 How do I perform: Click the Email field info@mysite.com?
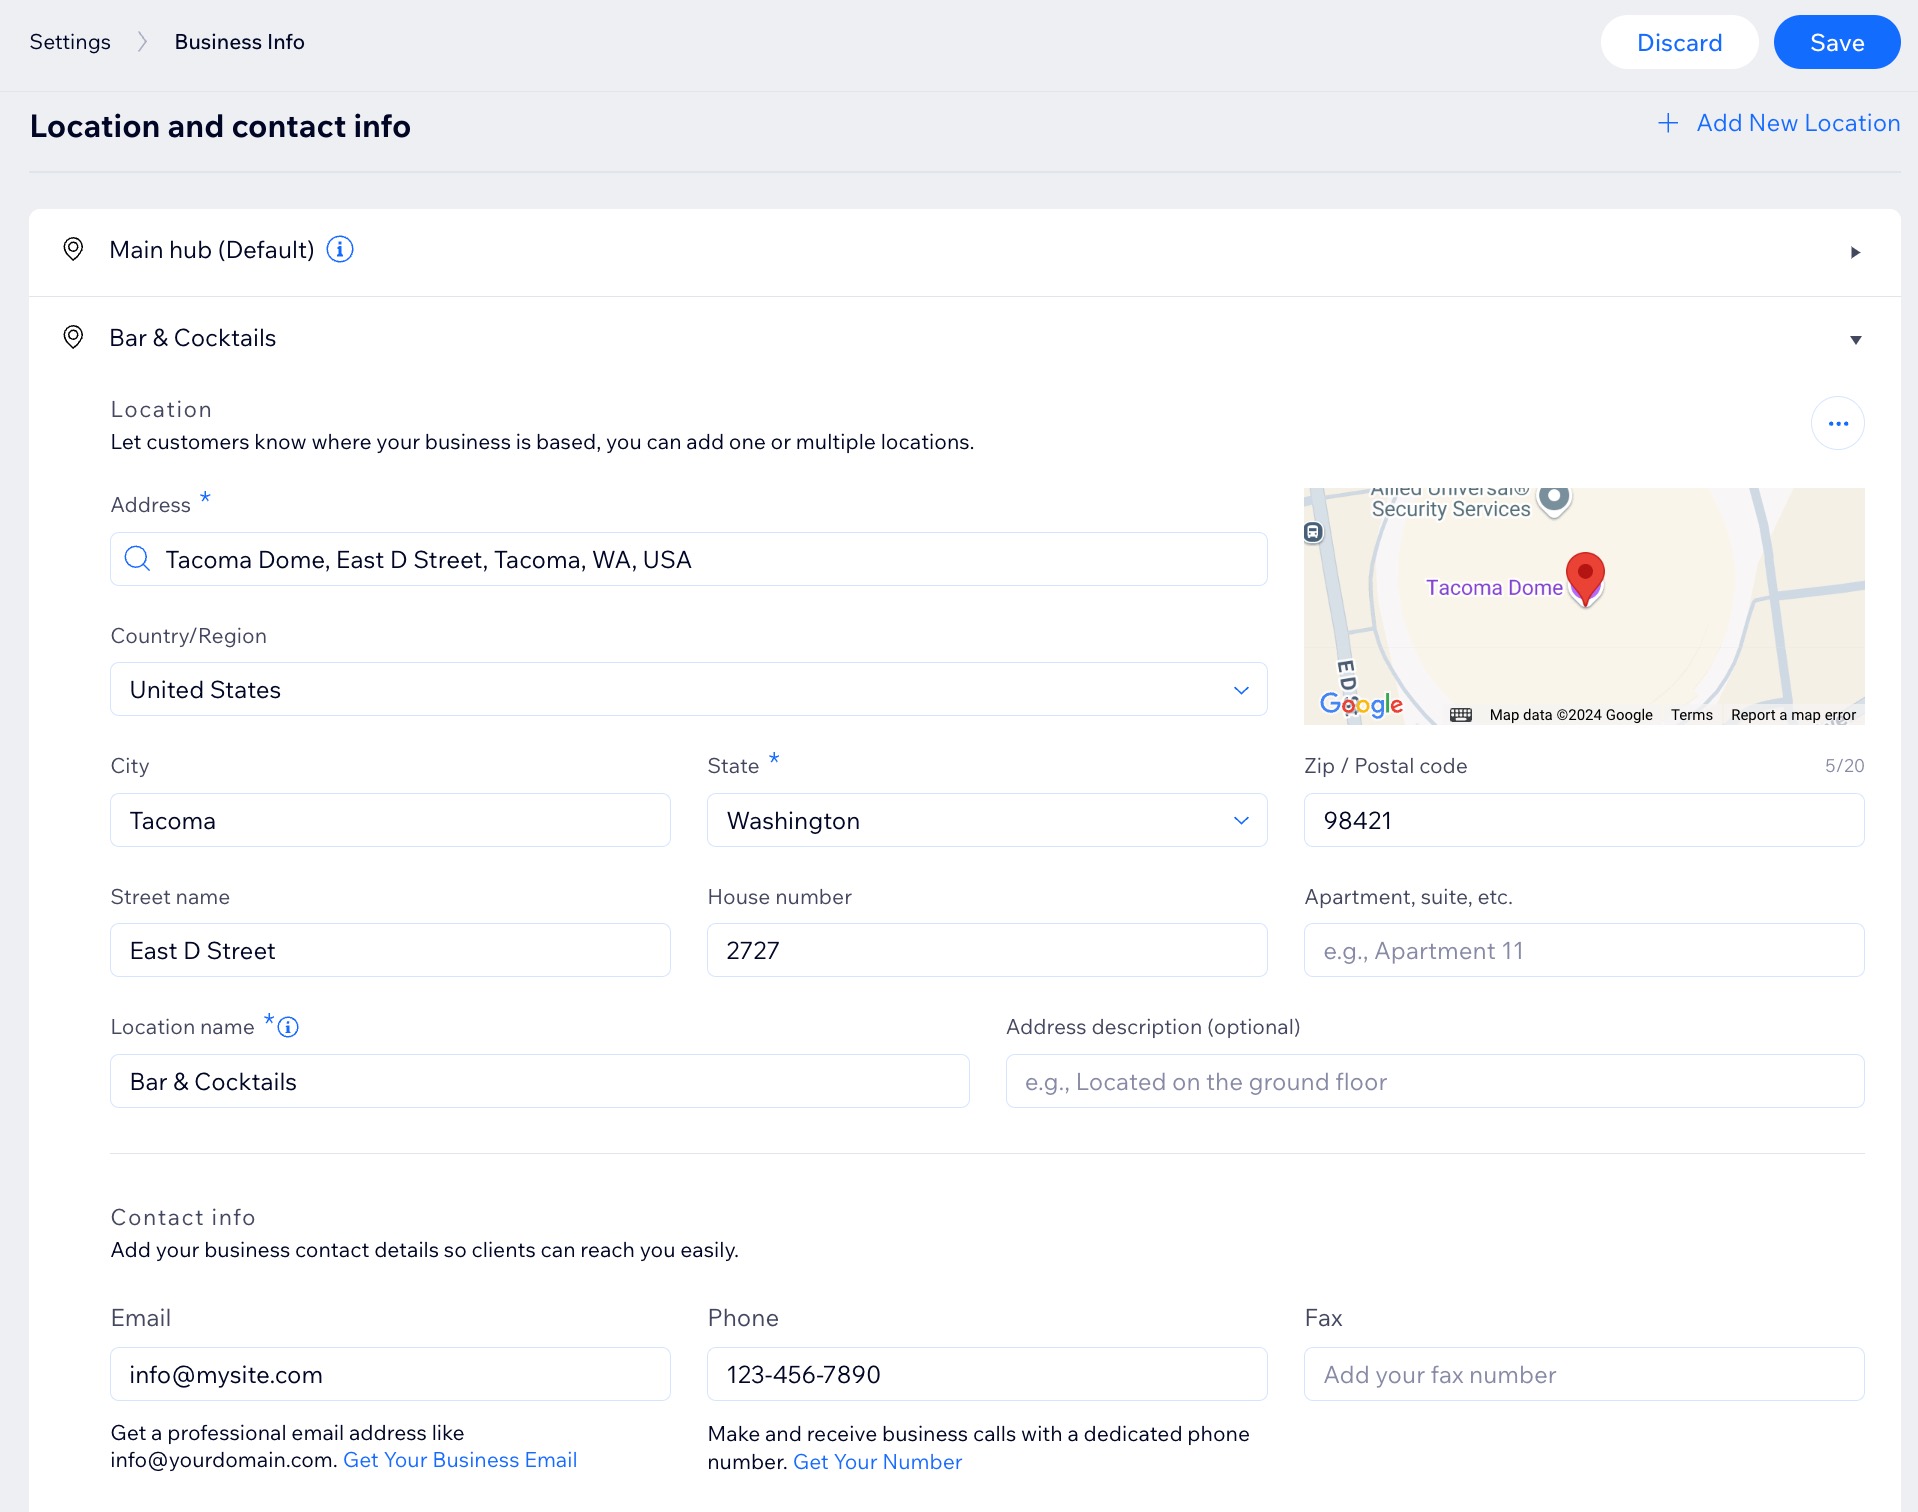(x=390, y=1374)
